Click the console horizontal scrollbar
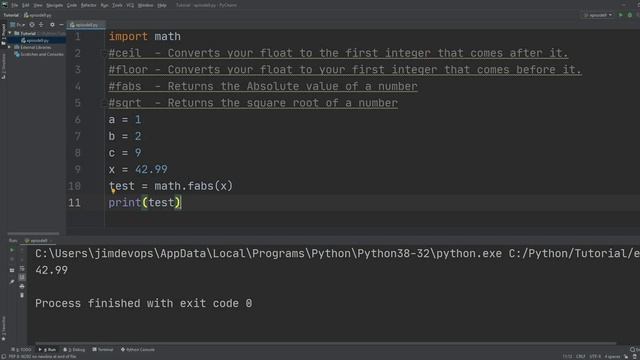 pos(325,343)
